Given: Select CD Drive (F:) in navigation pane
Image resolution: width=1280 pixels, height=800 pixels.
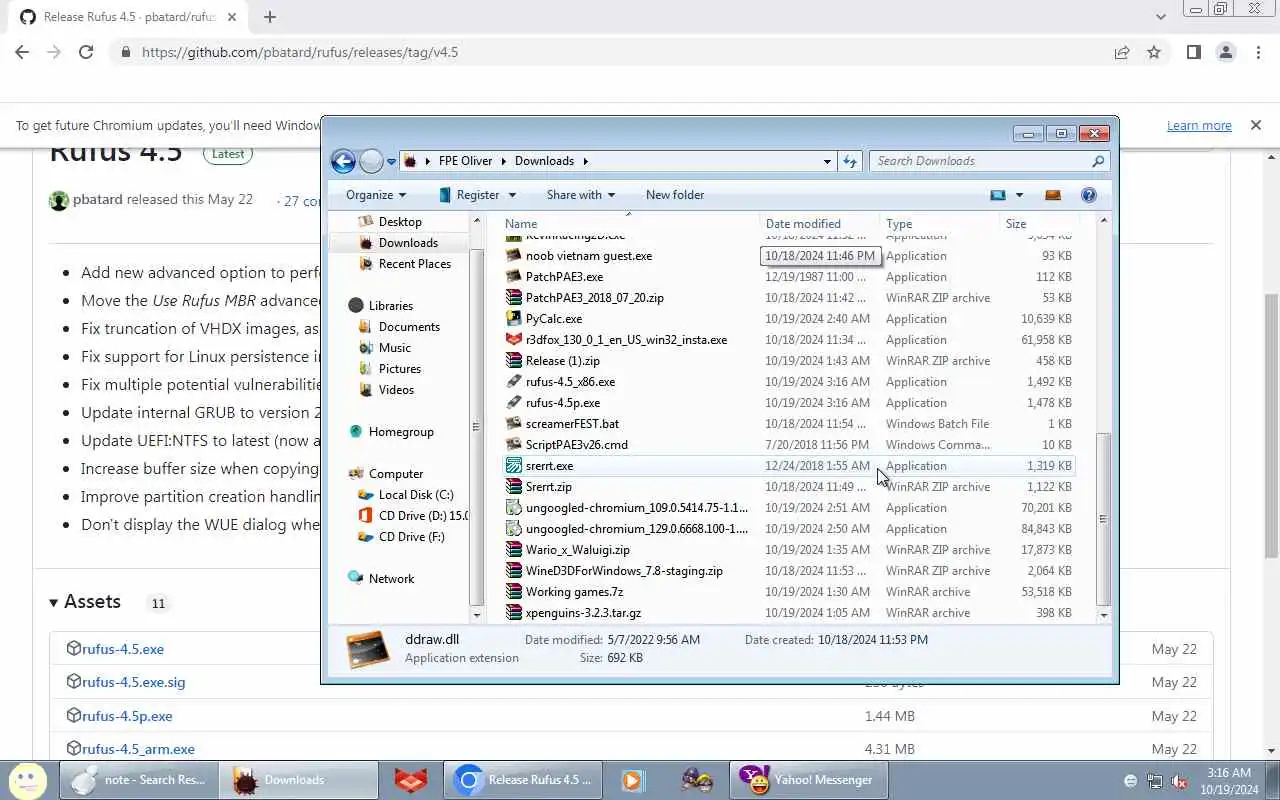Looking at the screenshot, I should [x=411, y=537].
